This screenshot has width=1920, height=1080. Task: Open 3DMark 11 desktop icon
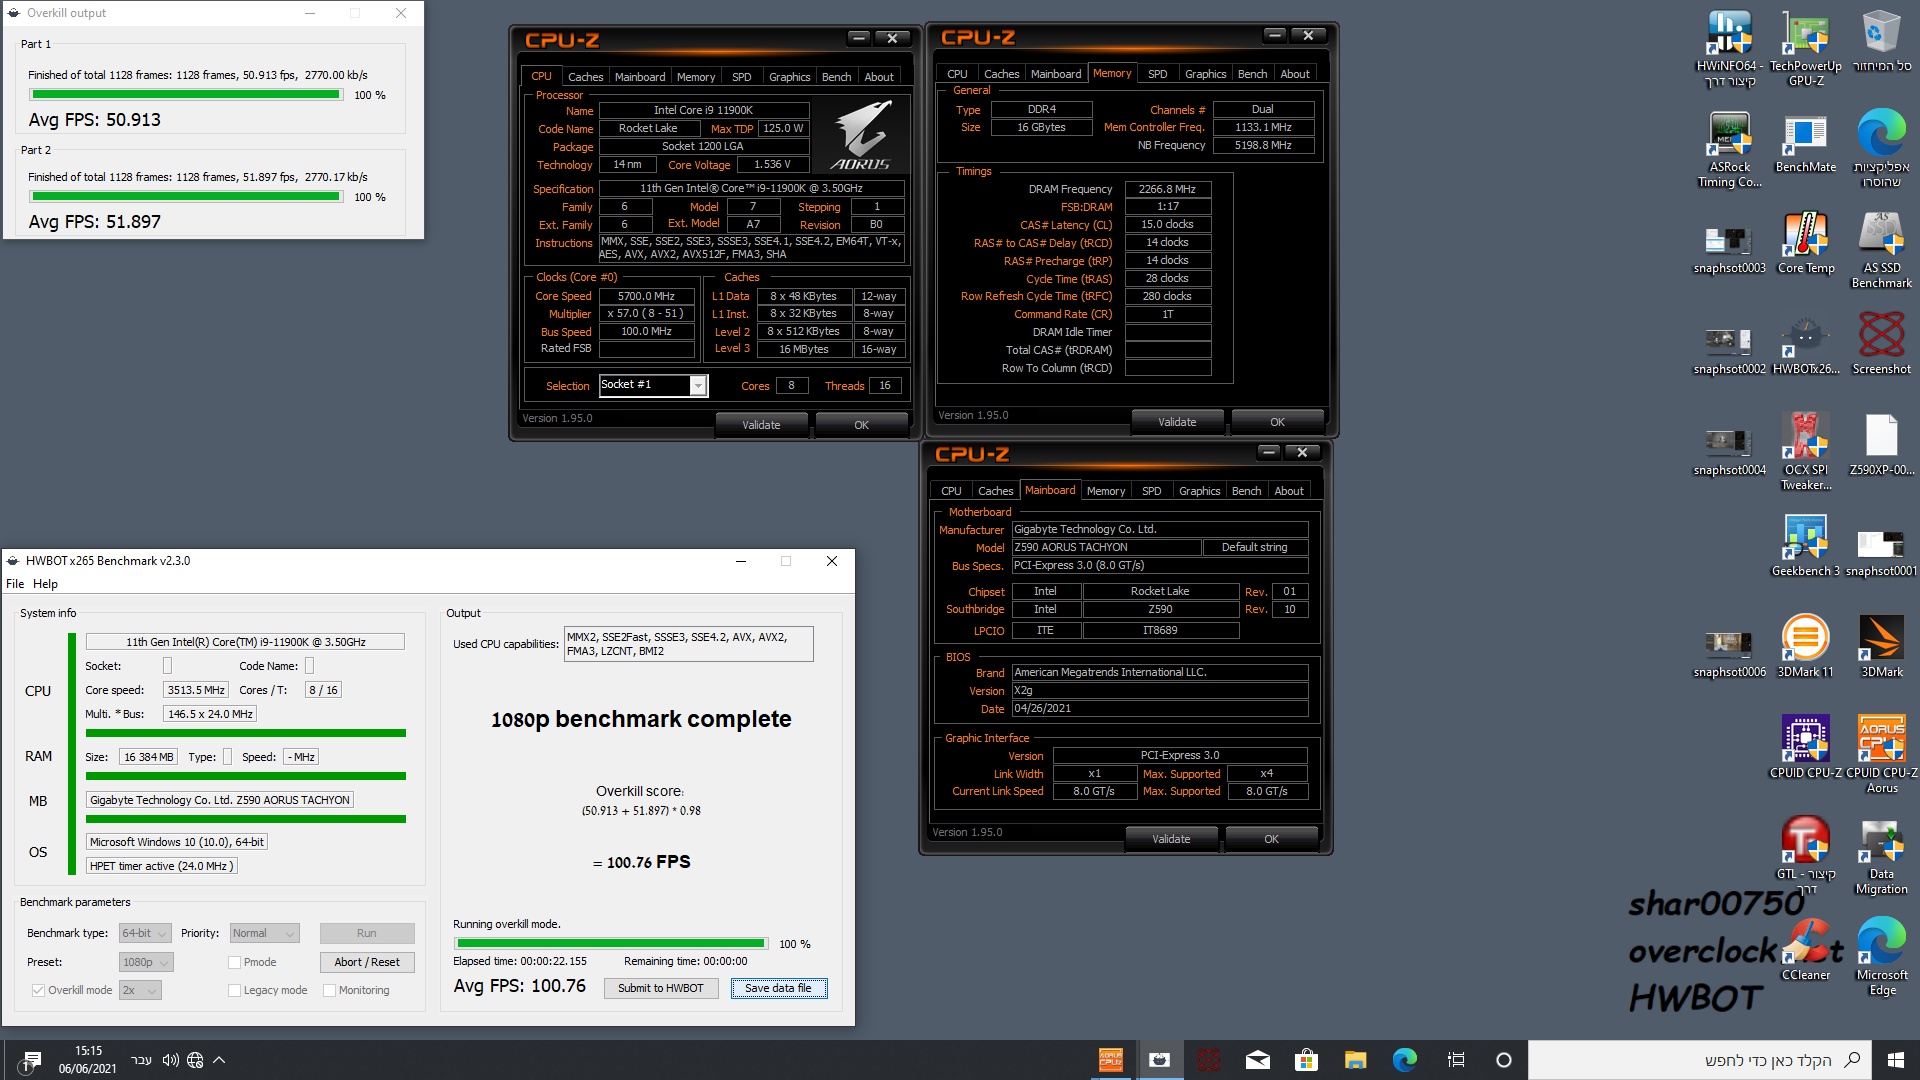point(1805,646)
